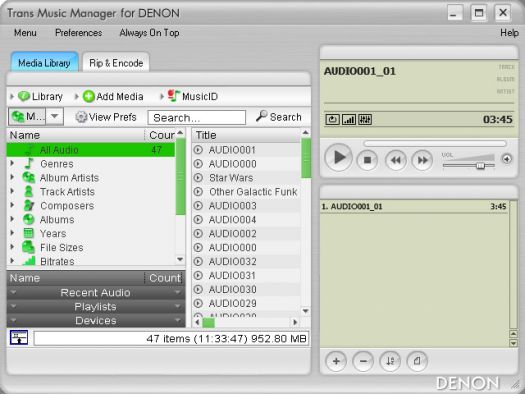Select the AUDIO029 track row
525x394 pixels.
(246, 303)
